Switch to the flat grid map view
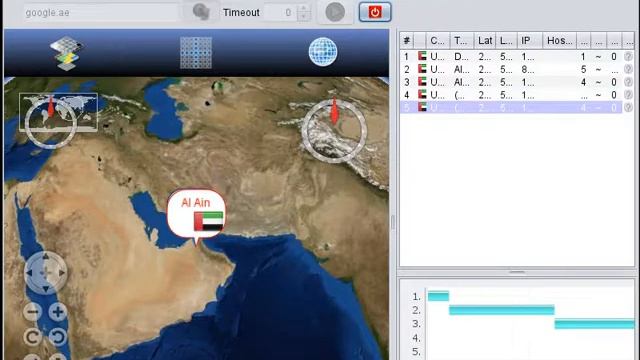Screen dimensions: 640x360 [196, 53]
